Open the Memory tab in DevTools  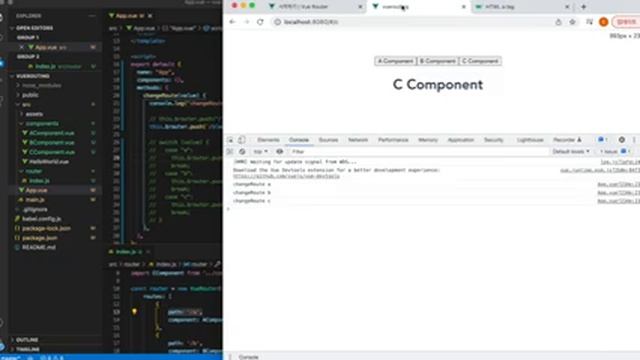(428, 140)
